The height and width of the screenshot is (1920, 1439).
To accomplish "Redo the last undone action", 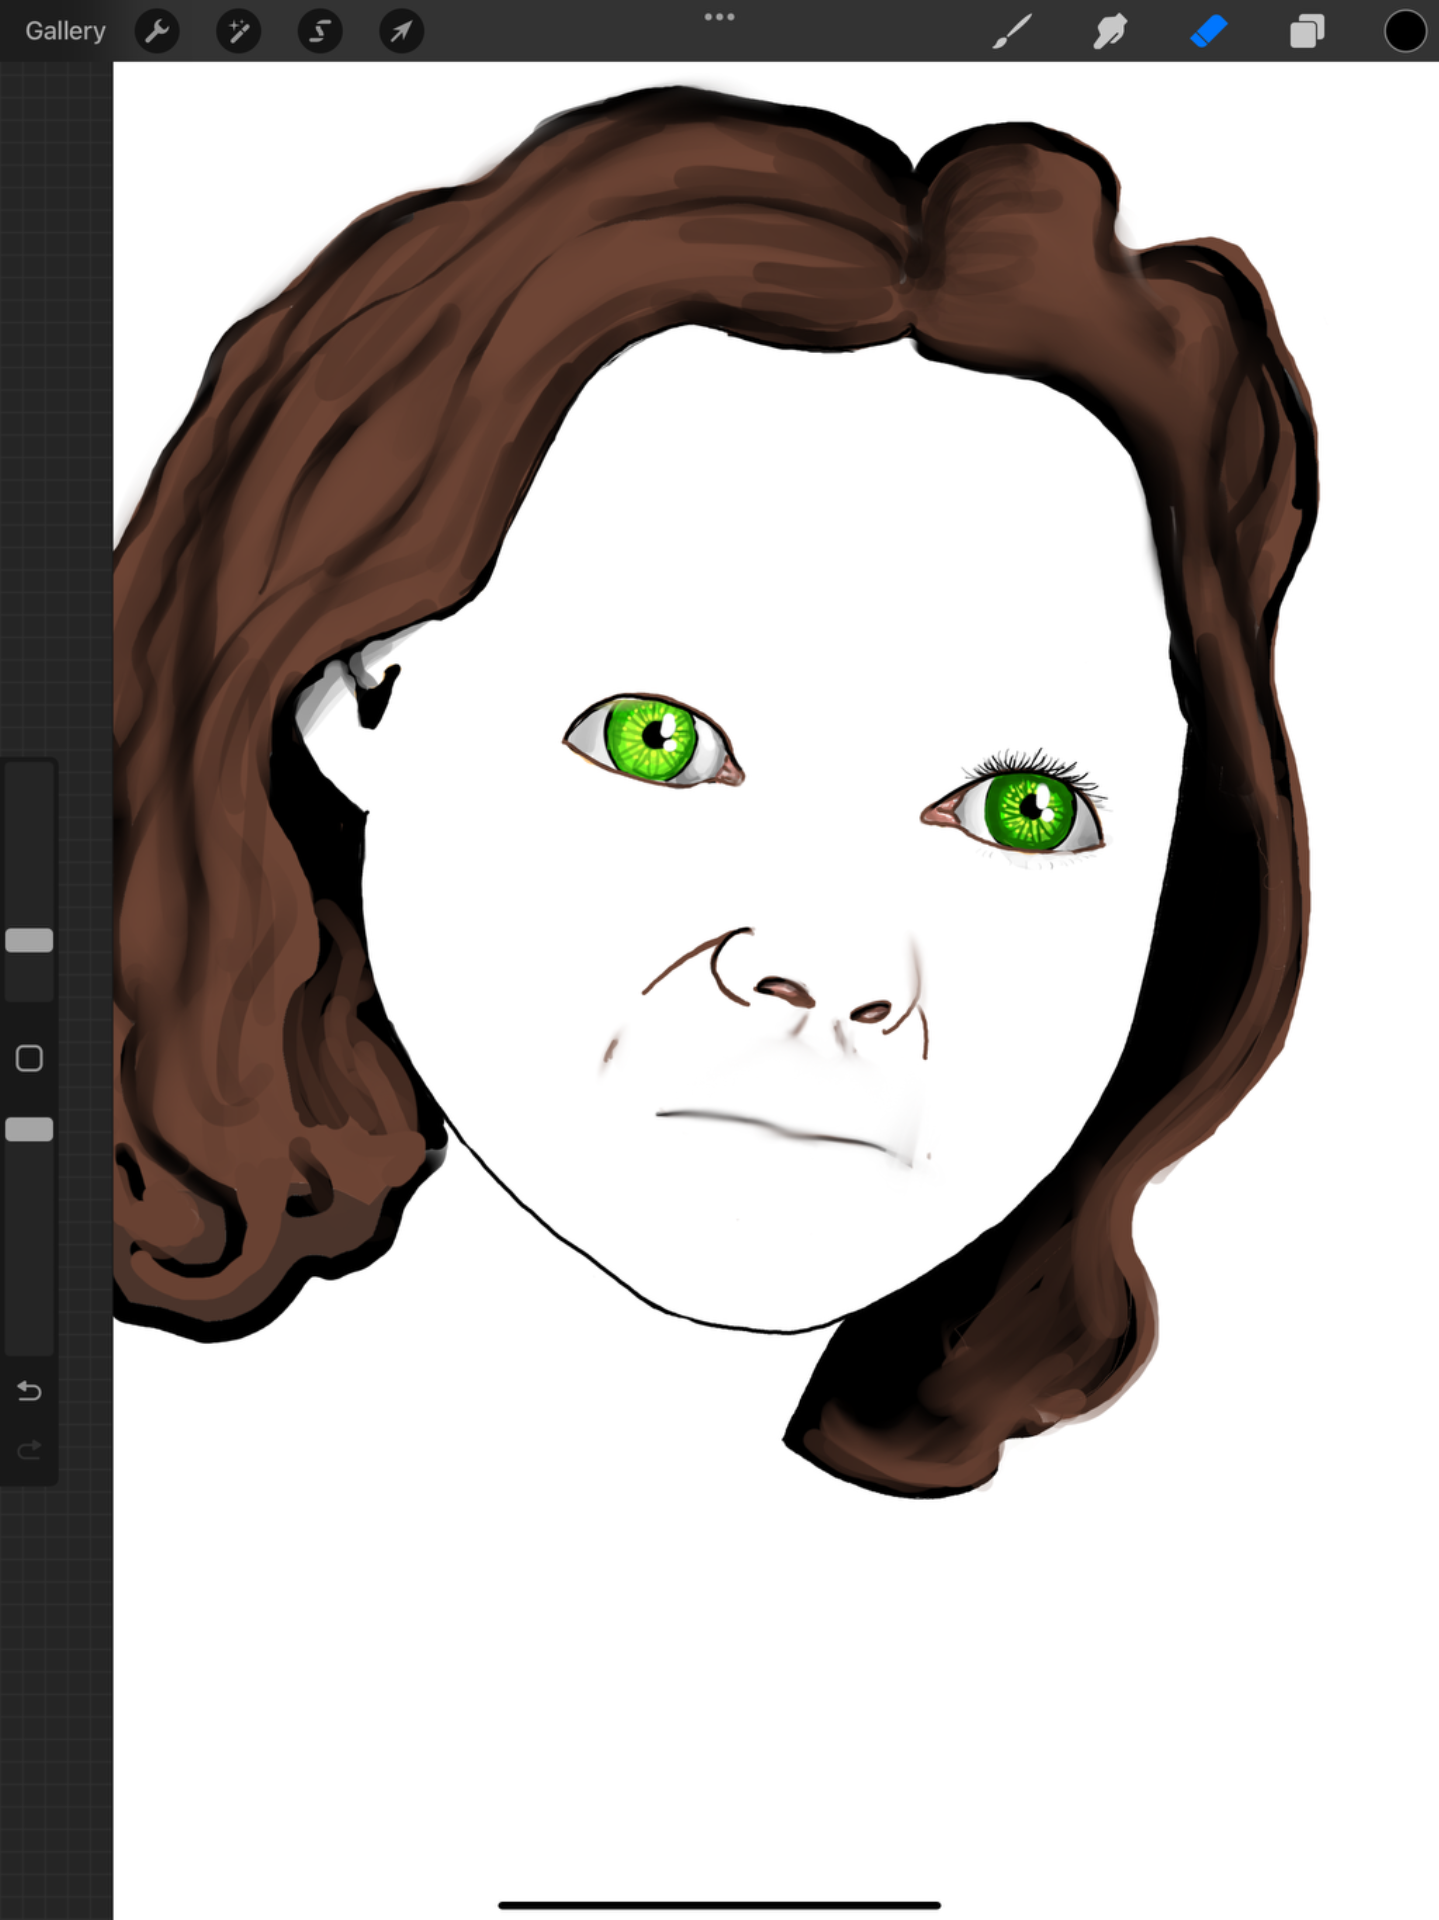I will 29,1450.
